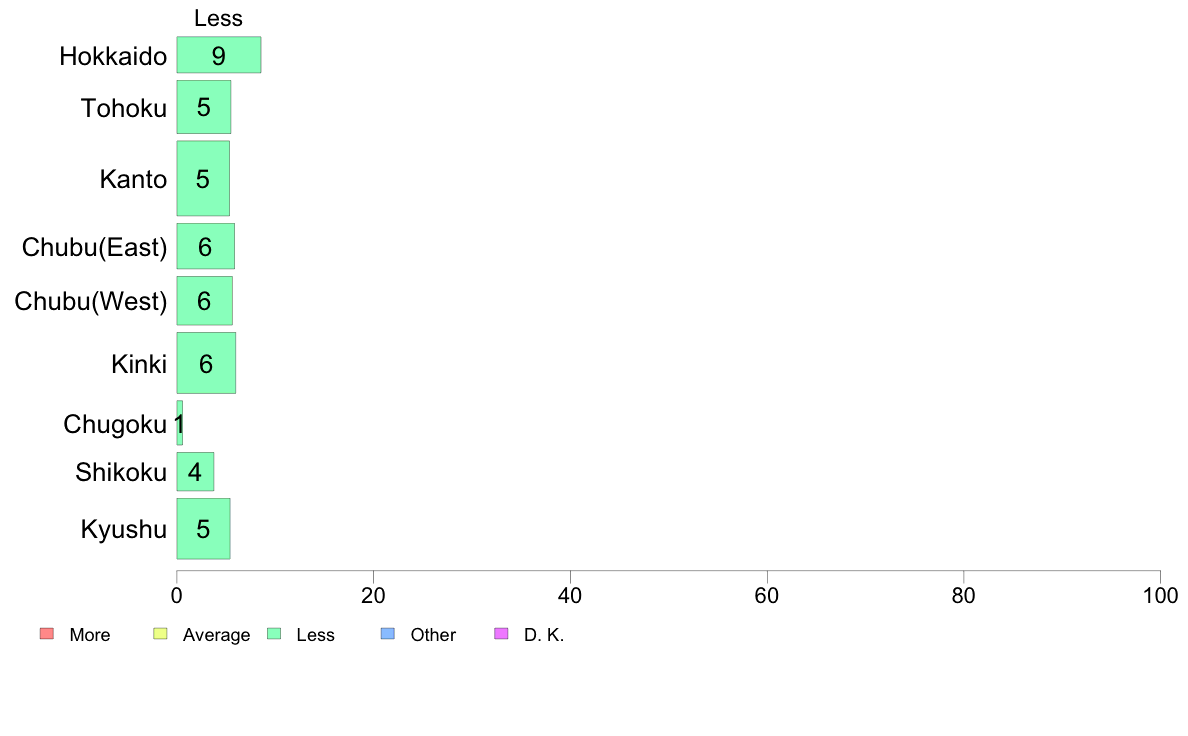Select the Chubu(East) bar
The image size is (1188, 736).
(x=205, y=246)
